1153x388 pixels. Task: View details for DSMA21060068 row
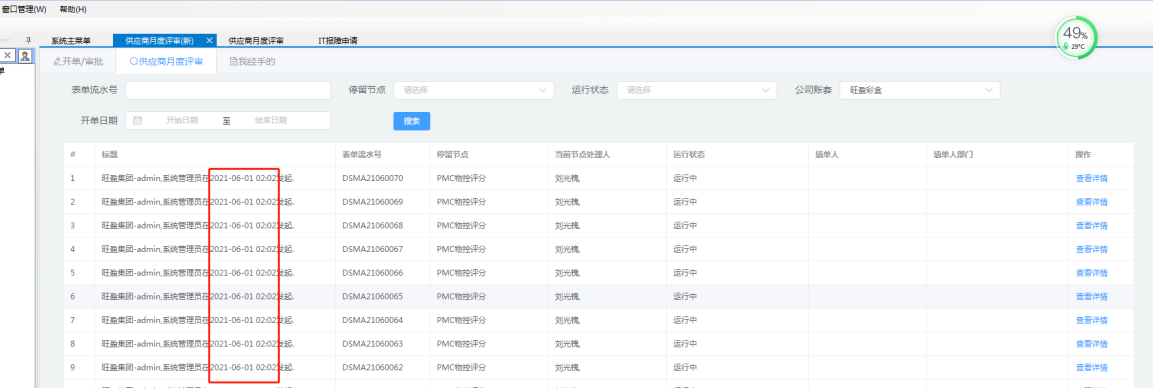[1091, 226]
